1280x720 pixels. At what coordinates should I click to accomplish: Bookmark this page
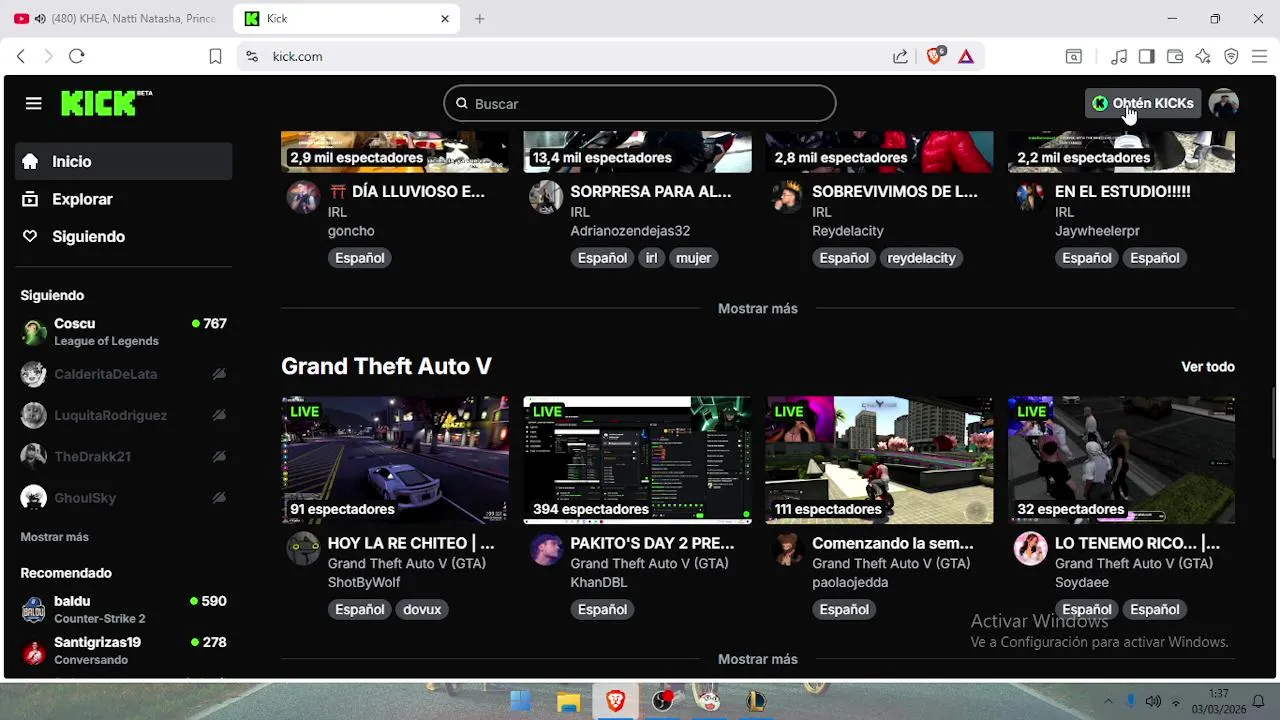point(215,57)
